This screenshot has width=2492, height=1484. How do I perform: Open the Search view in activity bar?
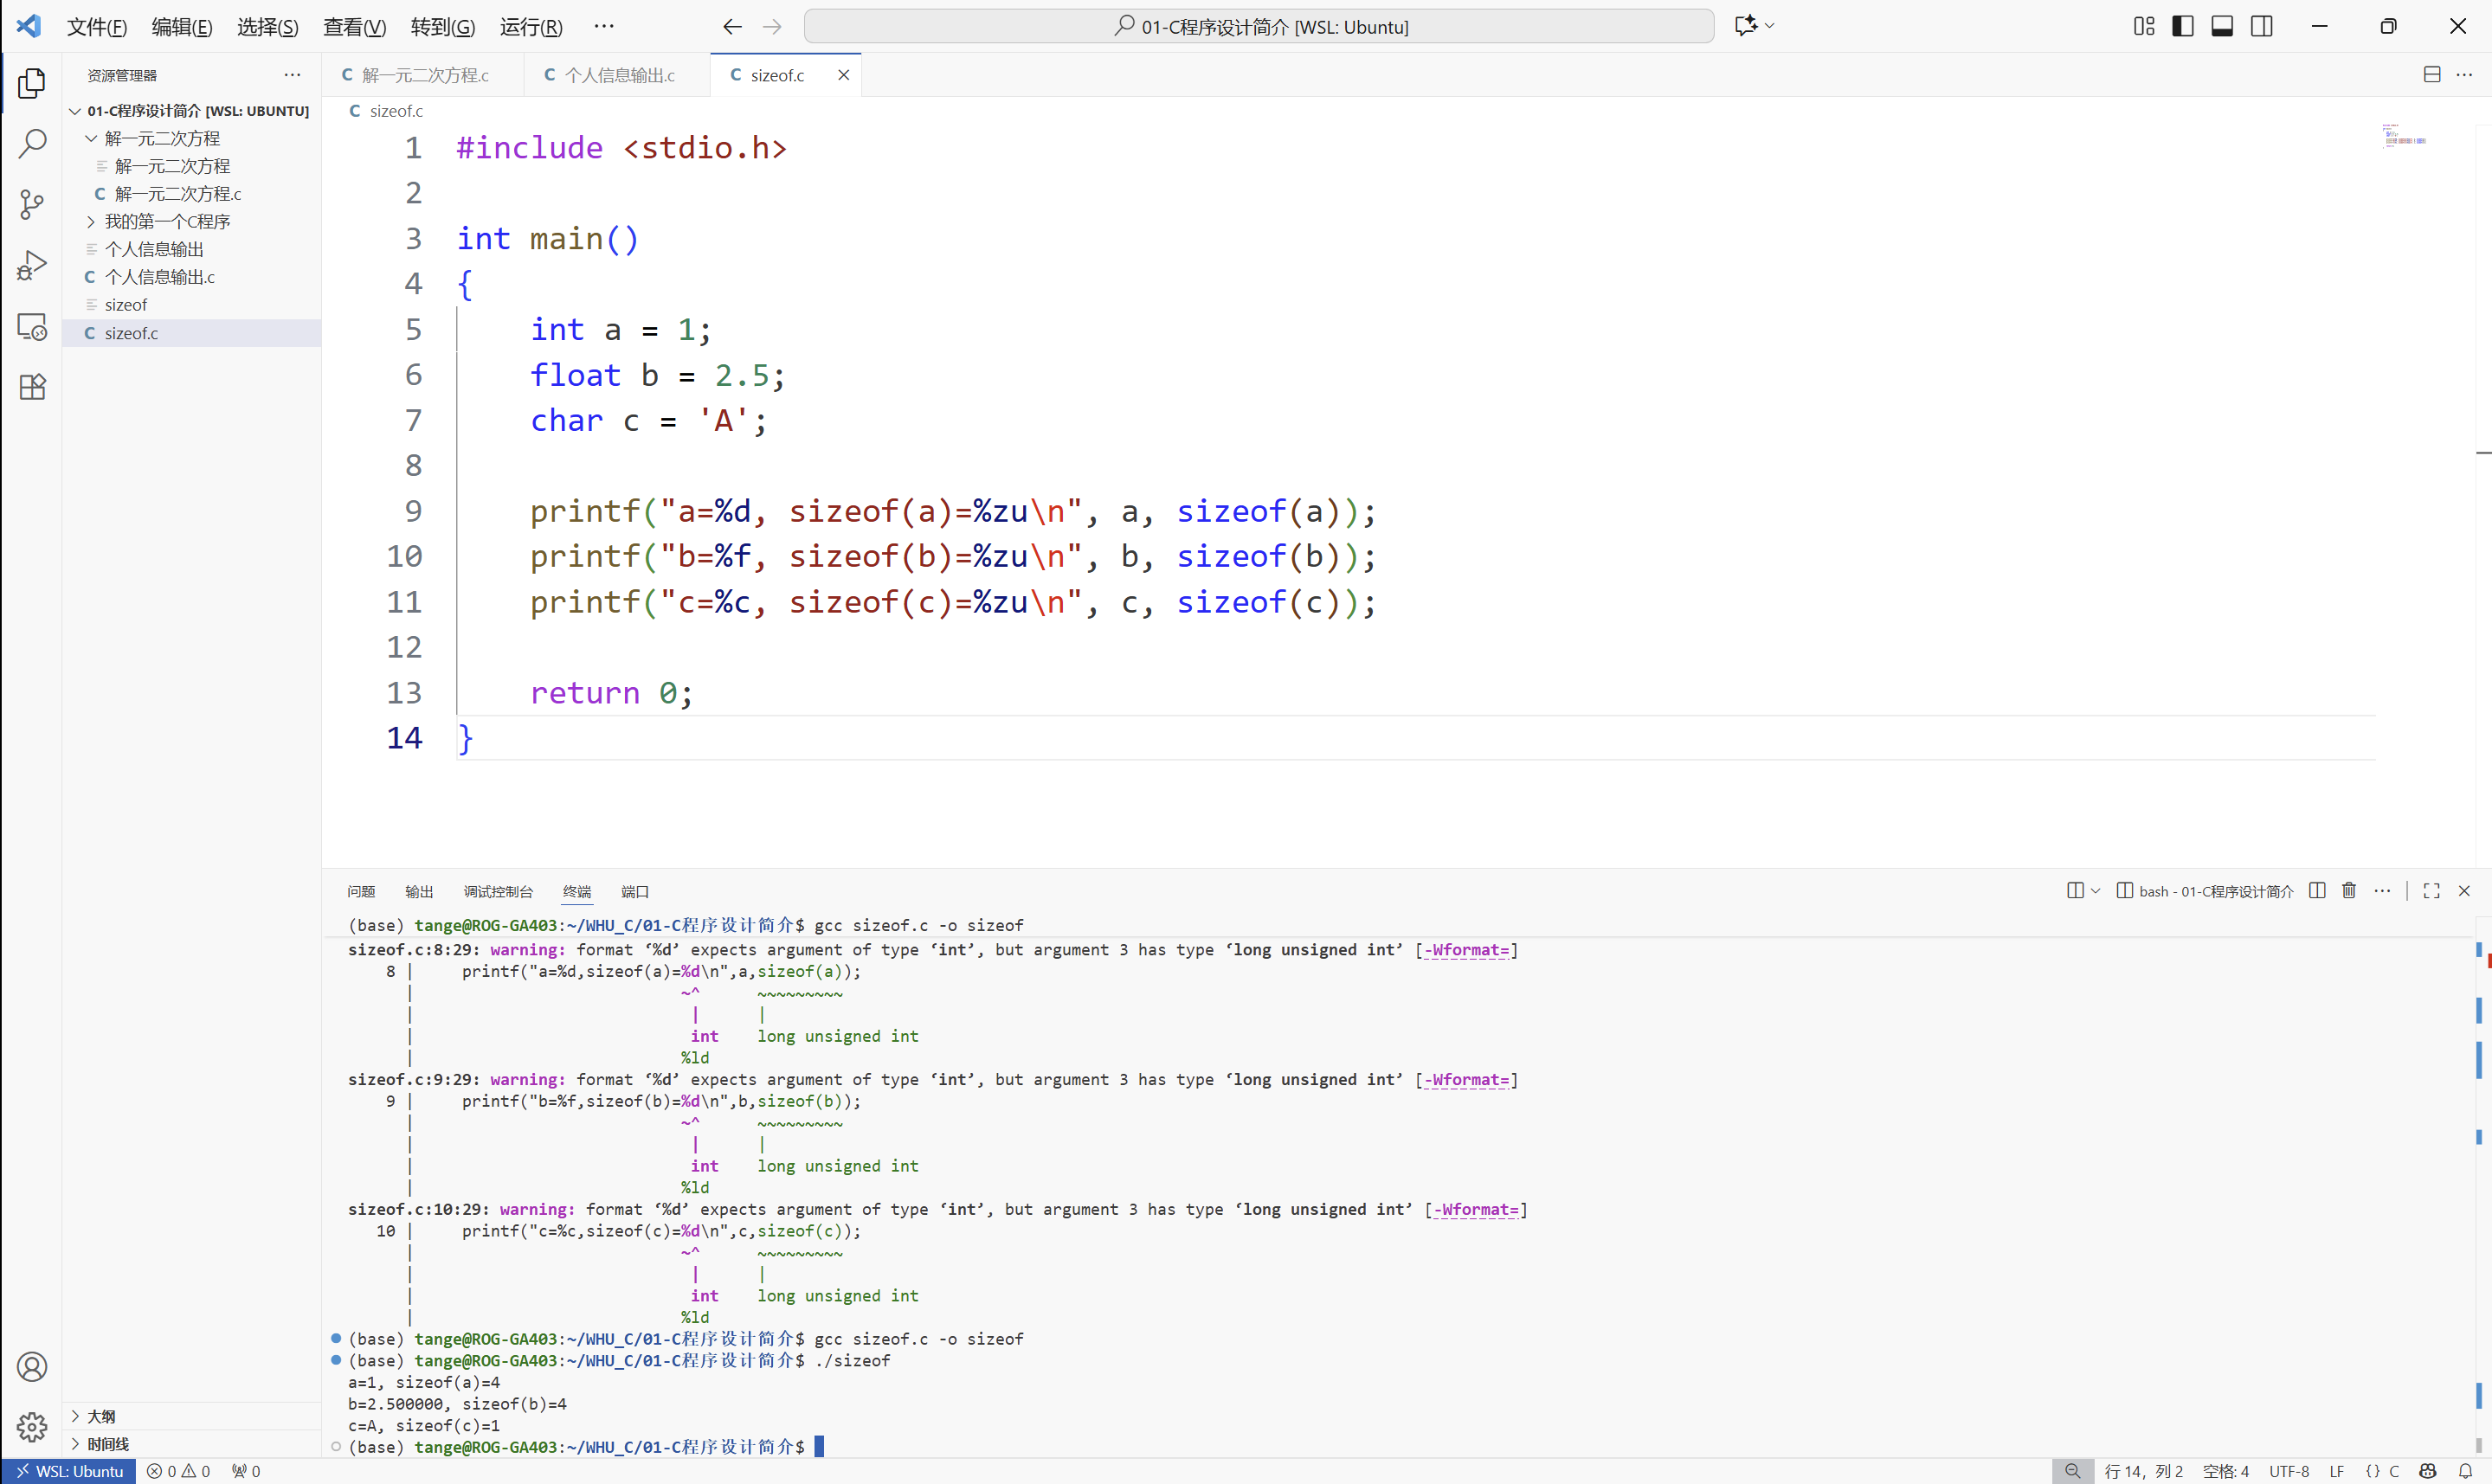(32, 144)
